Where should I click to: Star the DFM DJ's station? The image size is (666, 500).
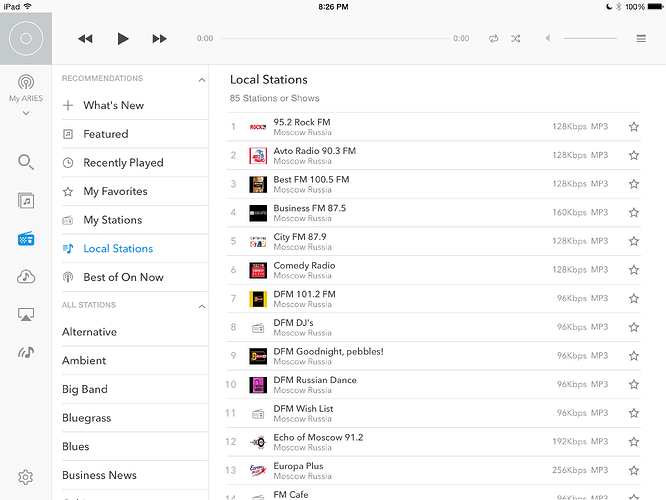coord(634,327)
